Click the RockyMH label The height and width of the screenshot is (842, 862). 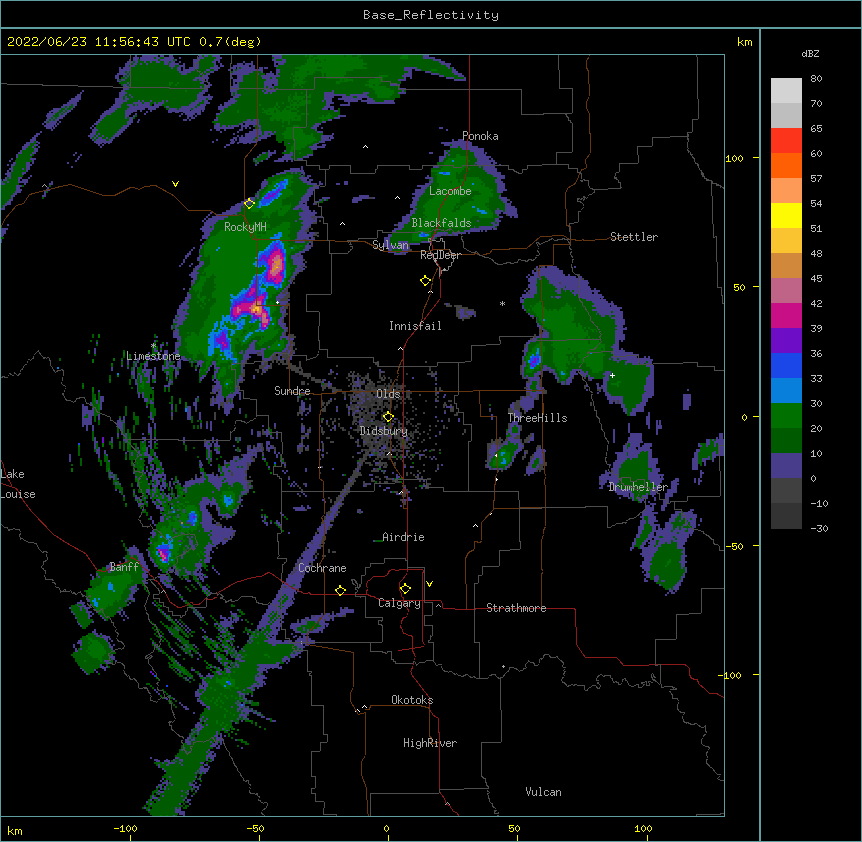(245, 227)
